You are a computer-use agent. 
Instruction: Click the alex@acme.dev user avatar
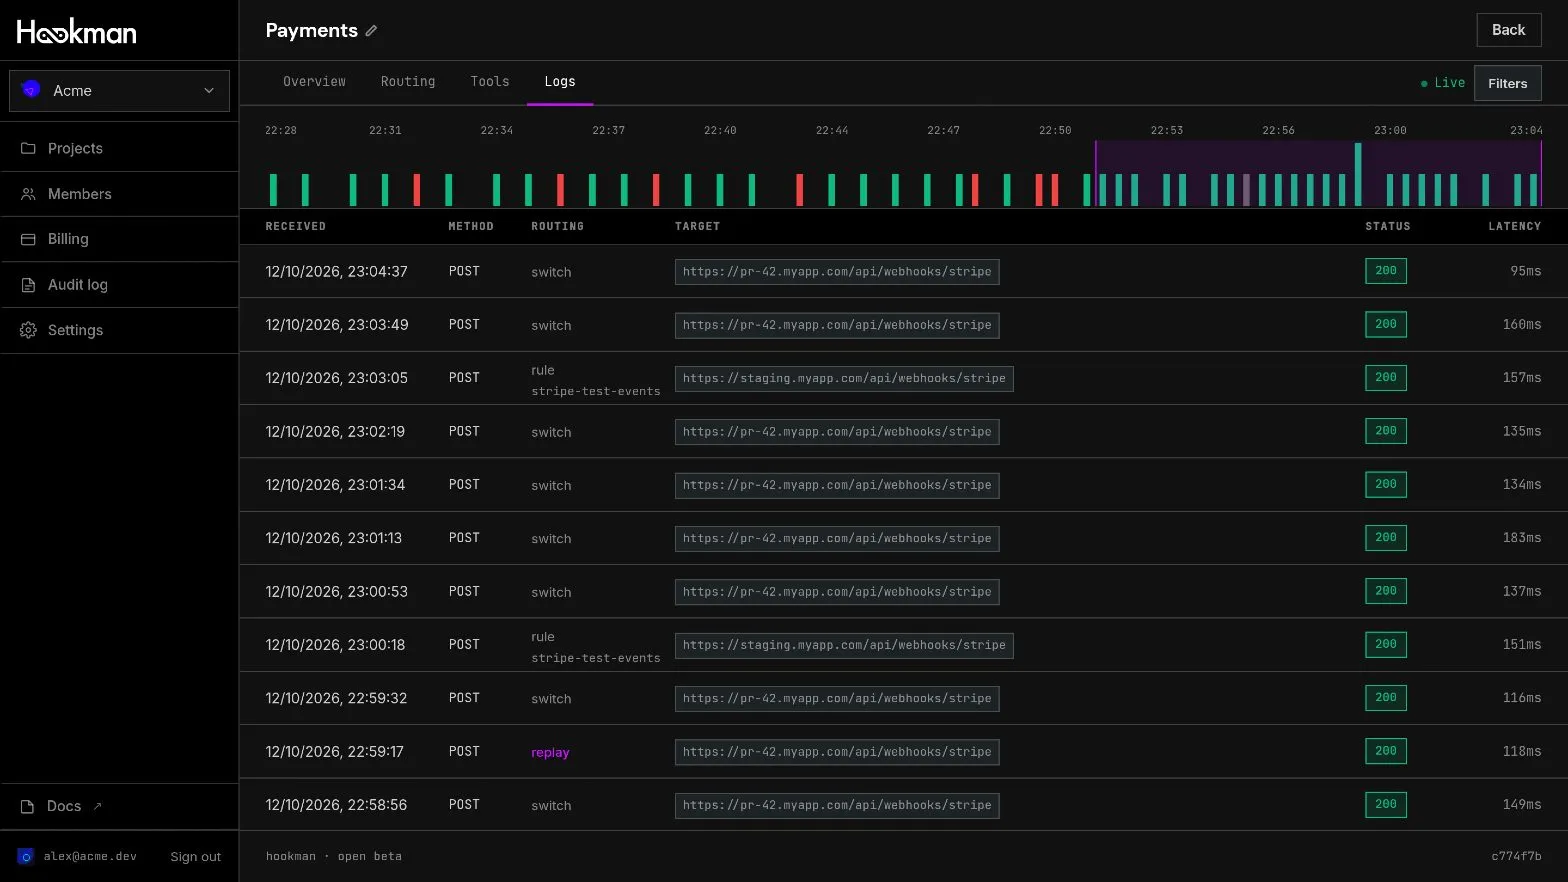(x=26, y=856)
